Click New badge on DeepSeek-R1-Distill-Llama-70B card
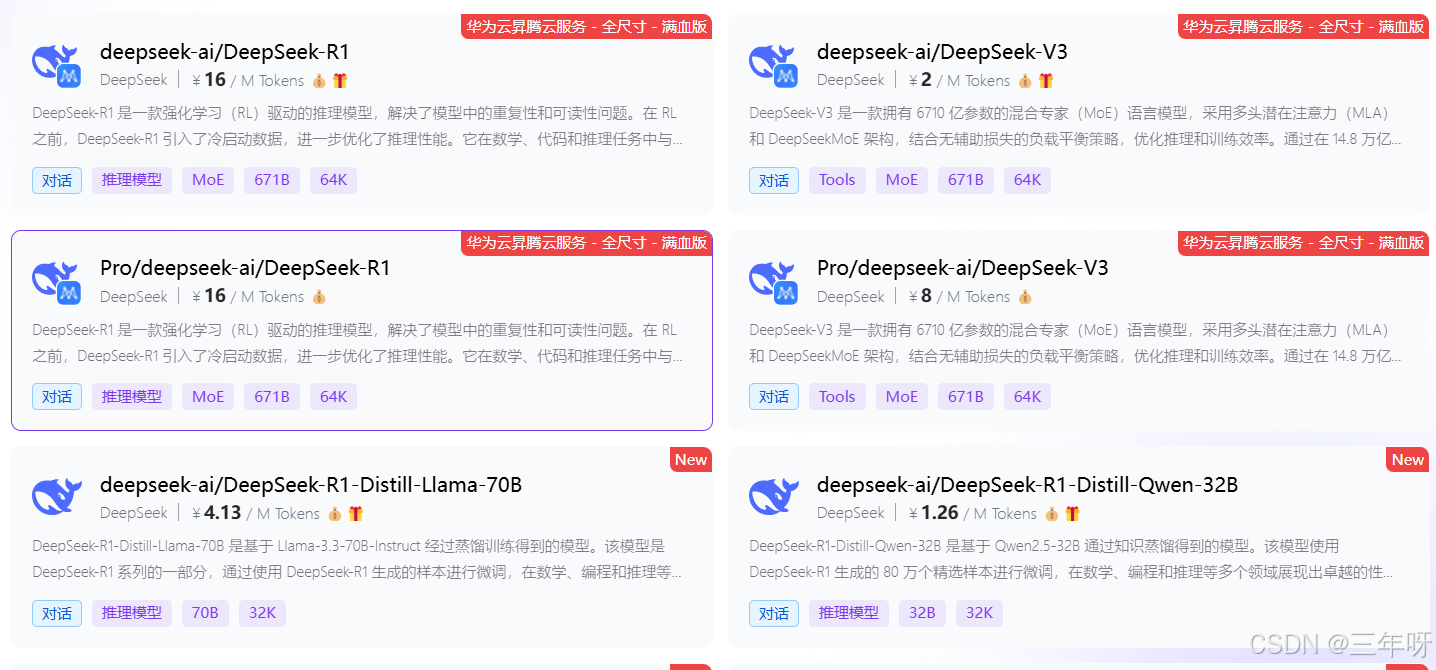1436x670 pixels. click(691, 459)
